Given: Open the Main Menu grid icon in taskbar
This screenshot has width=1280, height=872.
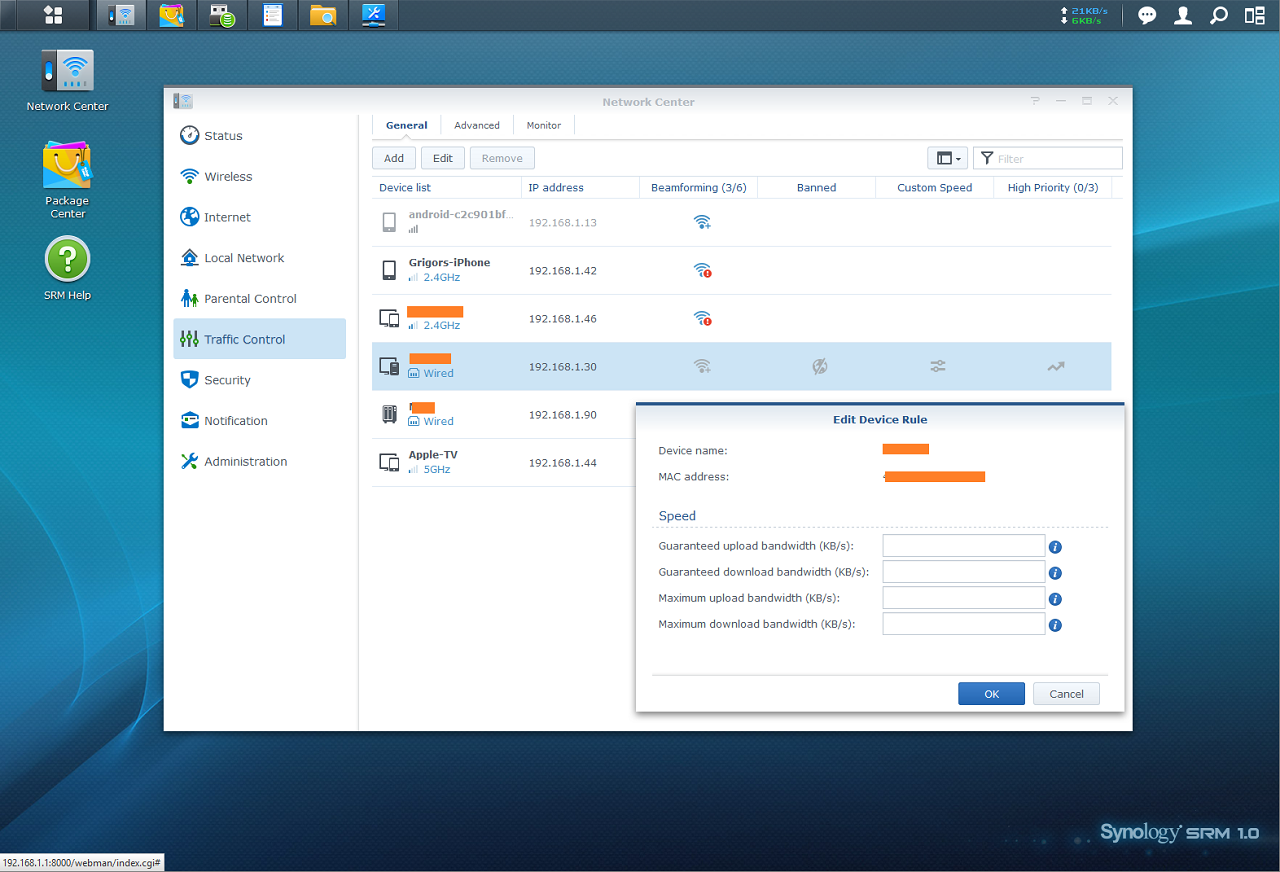Looking at the screenshot, I should (x=53, y=15).
